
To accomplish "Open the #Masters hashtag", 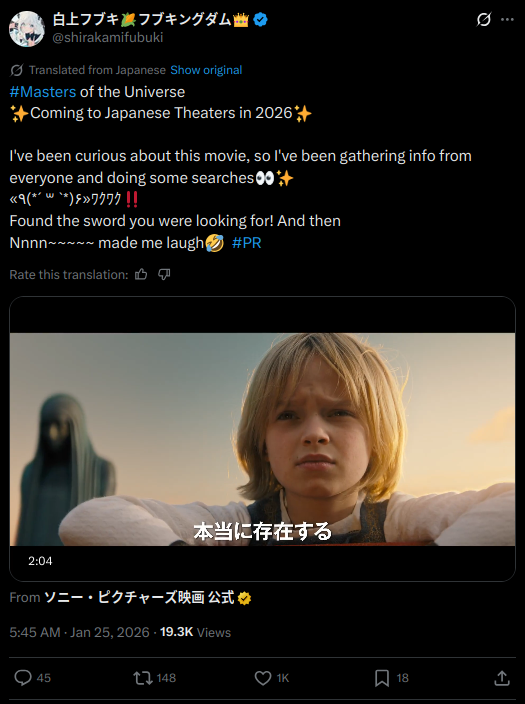I will (x=43, y=92).
